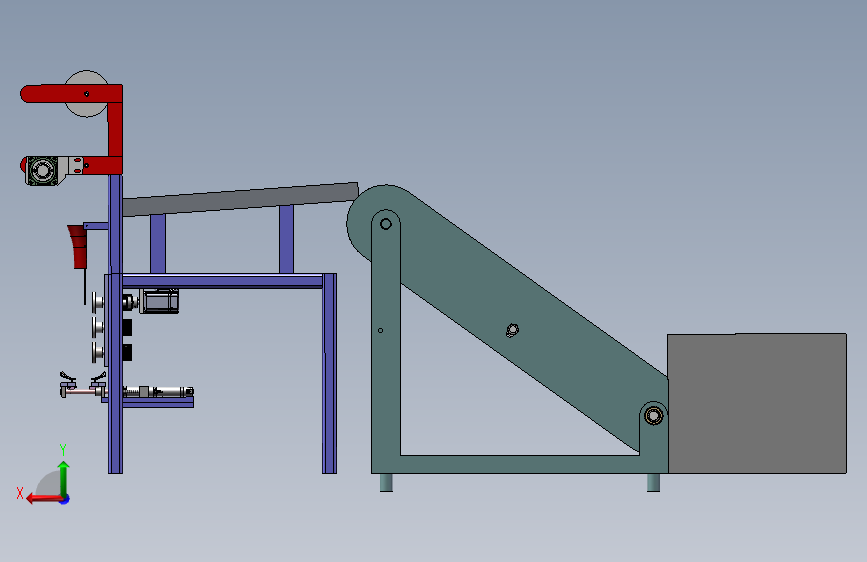This screenshot has height=562, width=867.
Task: Select the bearing at conveyor's lower roller
Action: pyautogui.click(x=654, y=415)
